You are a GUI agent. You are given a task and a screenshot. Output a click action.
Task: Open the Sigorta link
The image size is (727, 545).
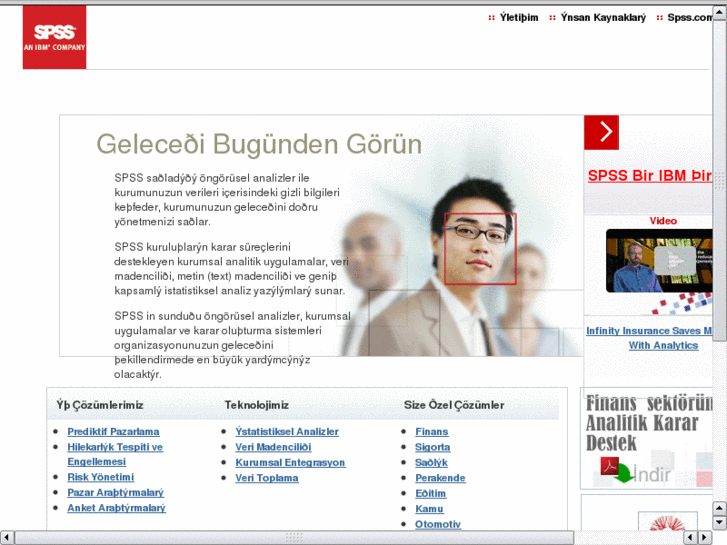coord(433,447)
